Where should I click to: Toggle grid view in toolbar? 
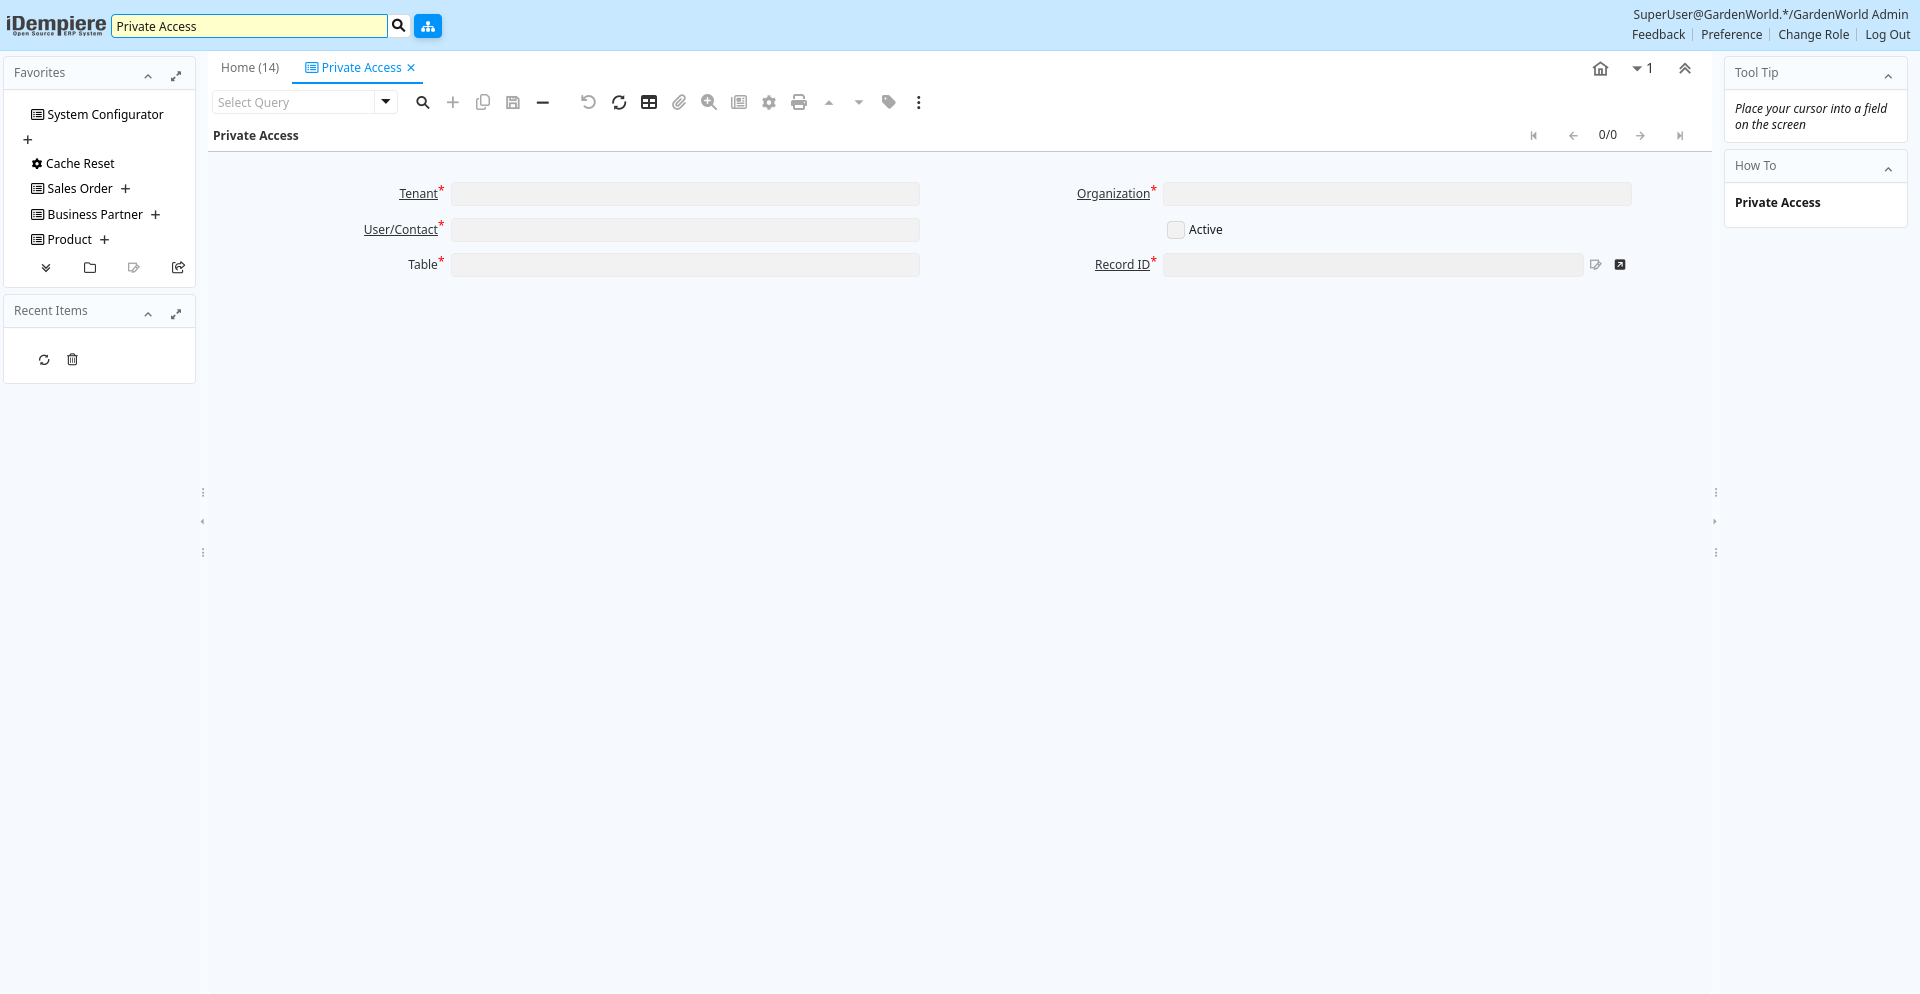[x=649, y=102]
